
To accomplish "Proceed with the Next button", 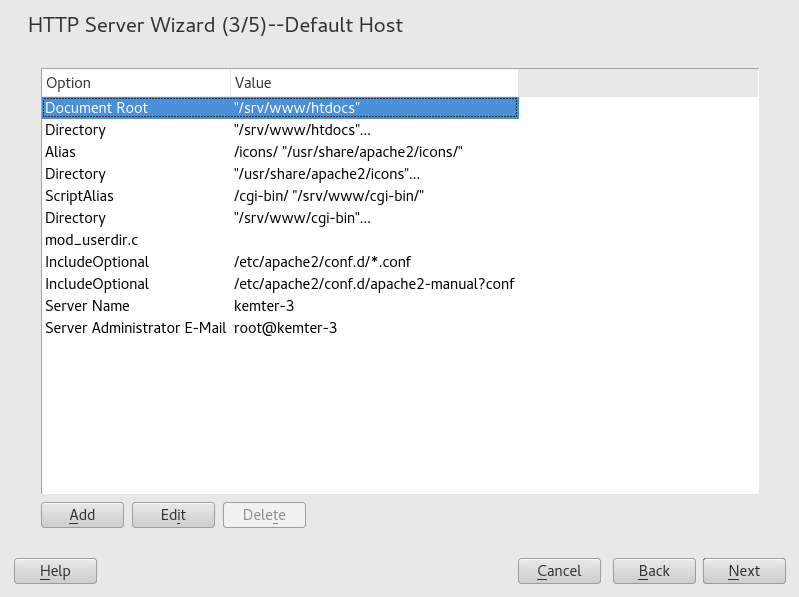I will [743, 571].
